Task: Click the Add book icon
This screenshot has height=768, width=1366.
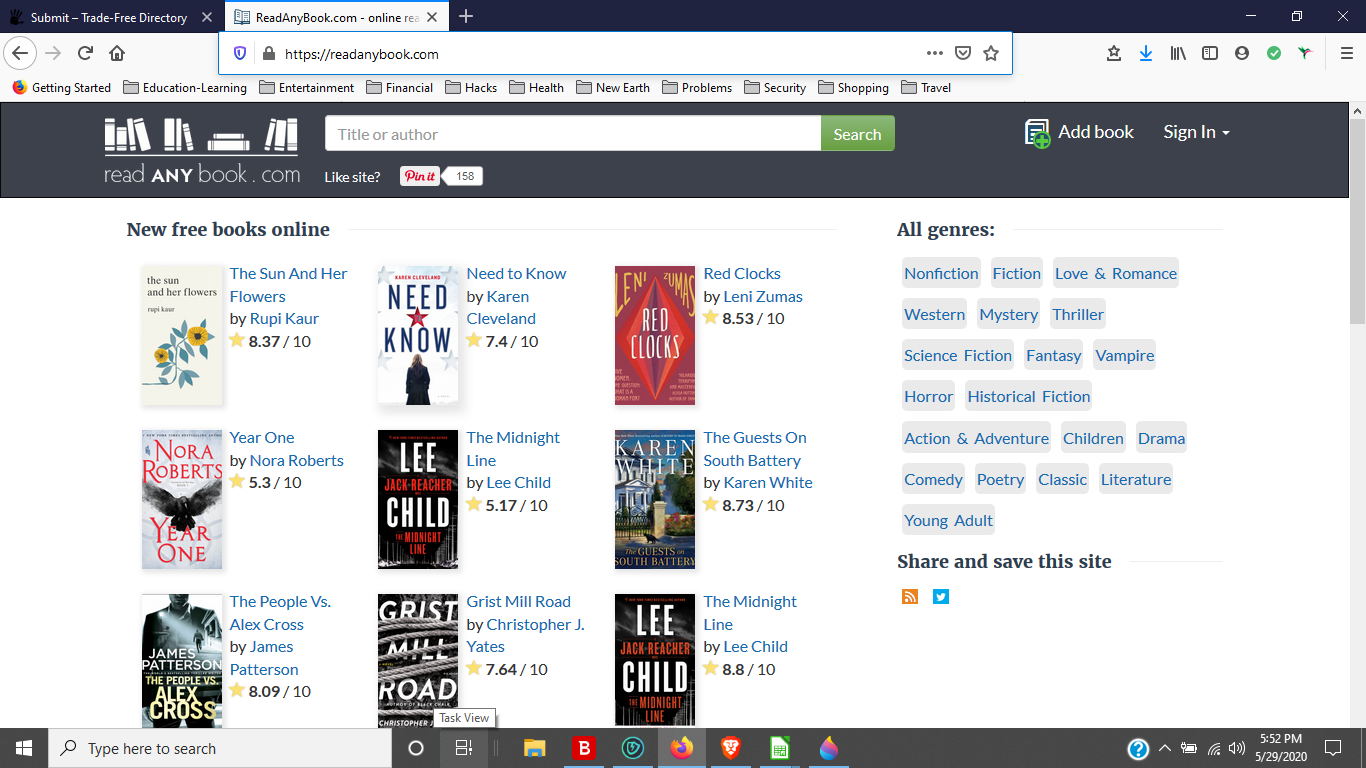Action: point(1038,133)
